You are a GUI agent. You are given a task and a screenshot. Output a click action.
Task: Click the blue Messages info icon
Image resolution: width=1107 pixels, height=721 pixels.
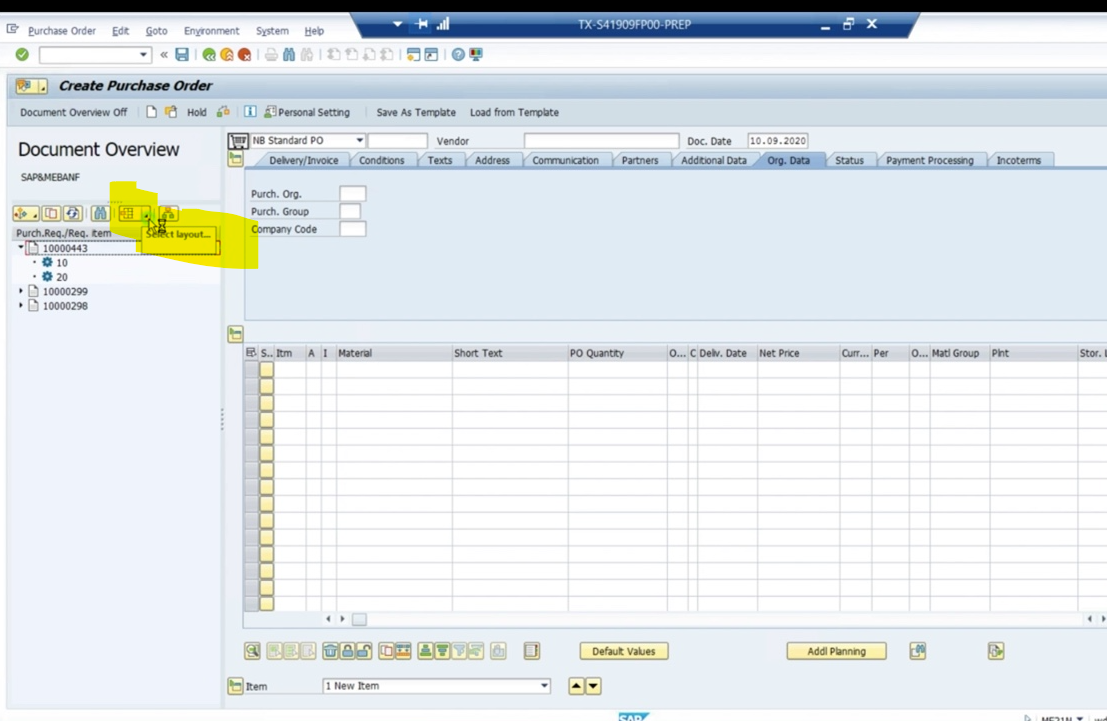(x=250, y=112)
